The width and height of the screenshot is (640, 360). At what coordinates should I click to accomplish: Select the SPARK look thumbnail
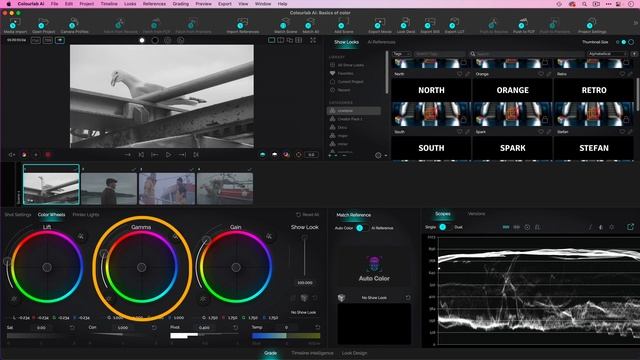[512, 149]
